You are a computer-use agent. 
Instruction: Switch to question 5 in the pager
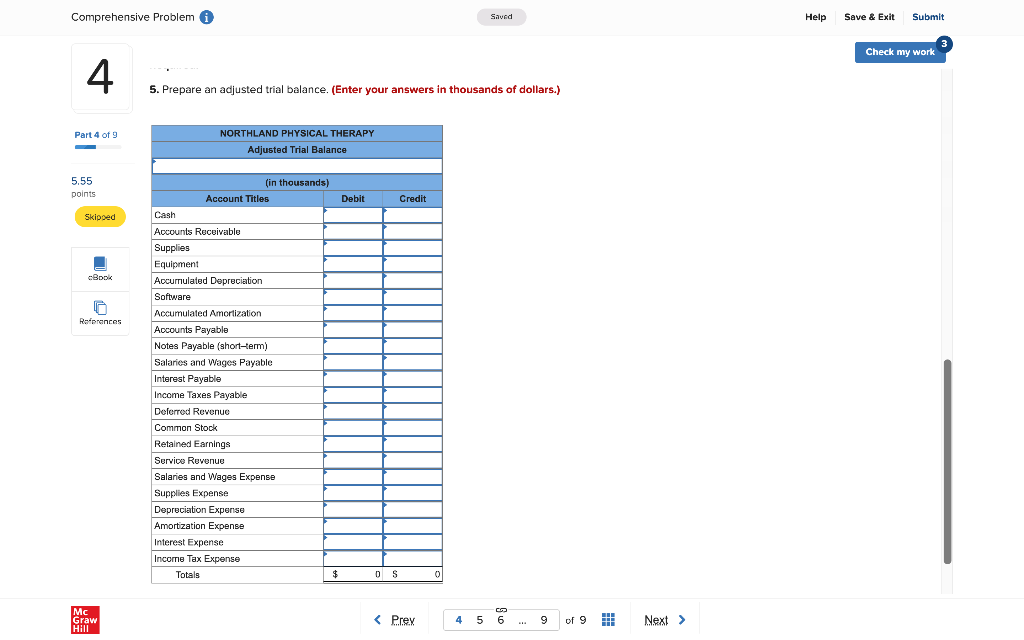coord(479,620)
